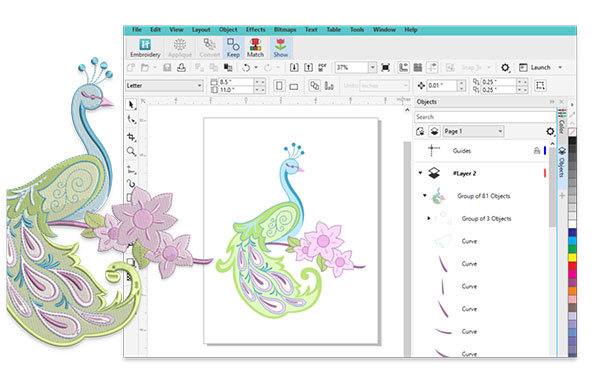
Task: Pick the yellow swatch in palette
Action: (572, 258)
